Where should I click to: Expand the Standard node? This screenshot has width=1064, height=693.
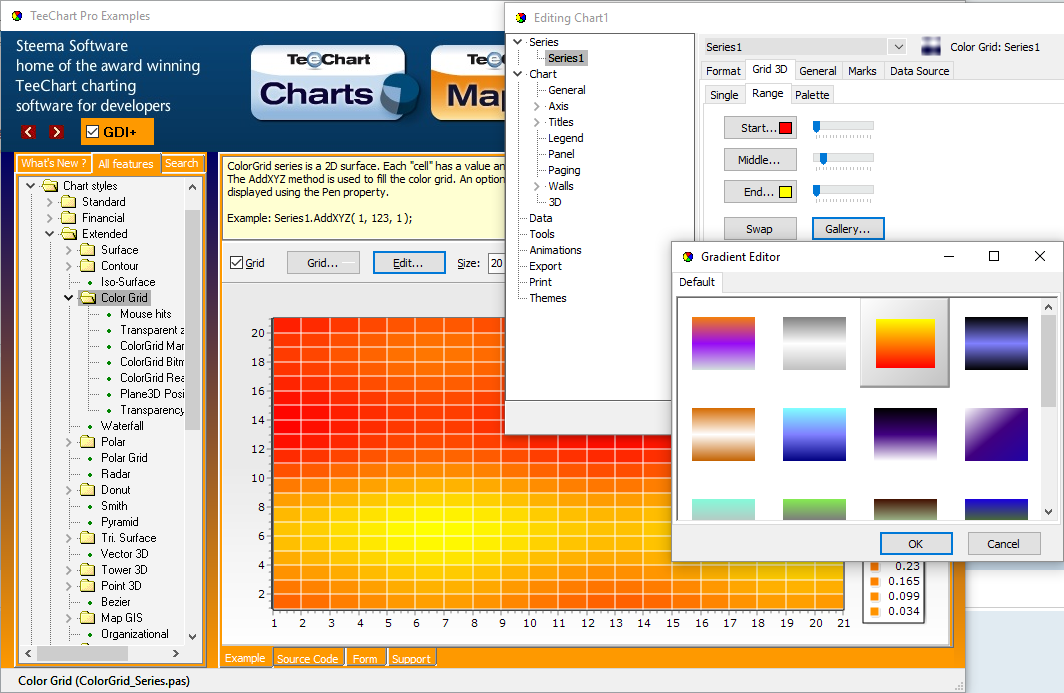click(49, 202)
